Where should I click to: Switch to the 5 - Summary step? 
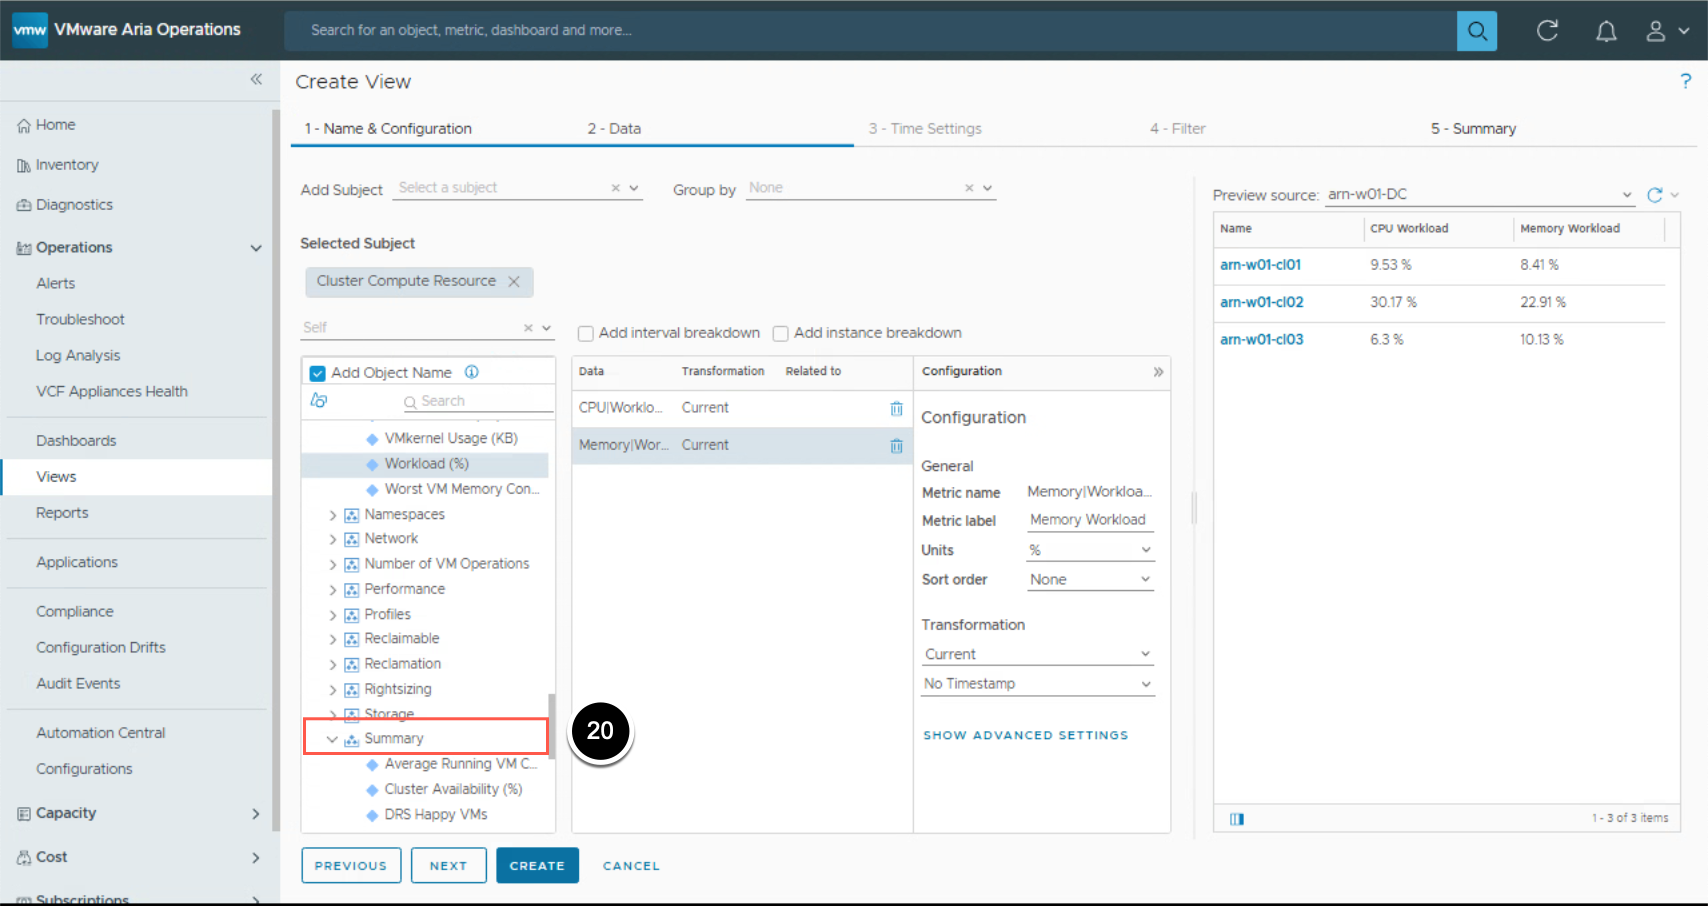coord(1472,129)
